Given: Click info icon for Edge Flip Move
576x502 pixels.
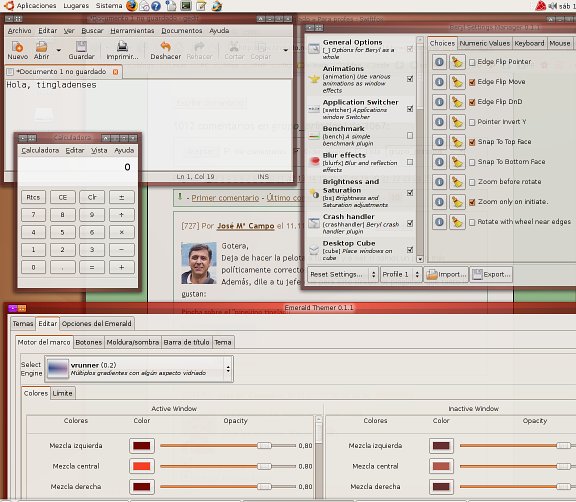Looking at the screenshot, I should pyautogui.click(x=439, y=82).
